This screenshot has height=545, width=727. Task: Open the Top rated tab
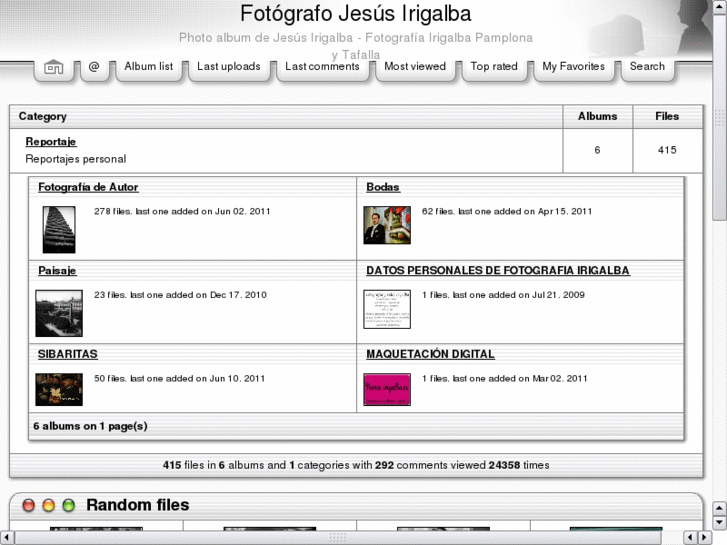[x=494, y=67]
